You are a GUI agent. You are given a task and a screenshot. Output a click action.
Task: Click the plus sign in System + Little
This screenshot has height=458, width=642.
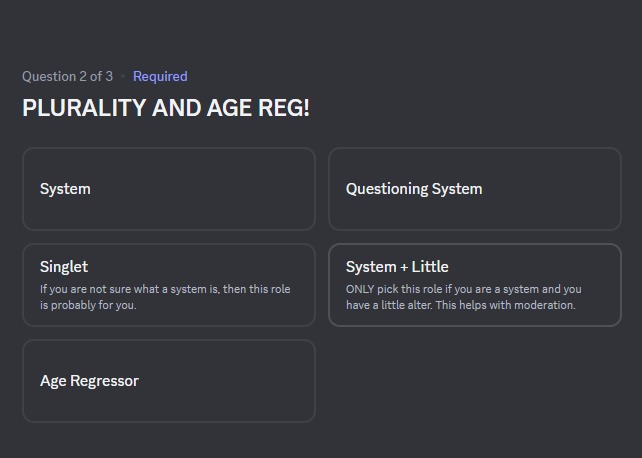[404, 267]
